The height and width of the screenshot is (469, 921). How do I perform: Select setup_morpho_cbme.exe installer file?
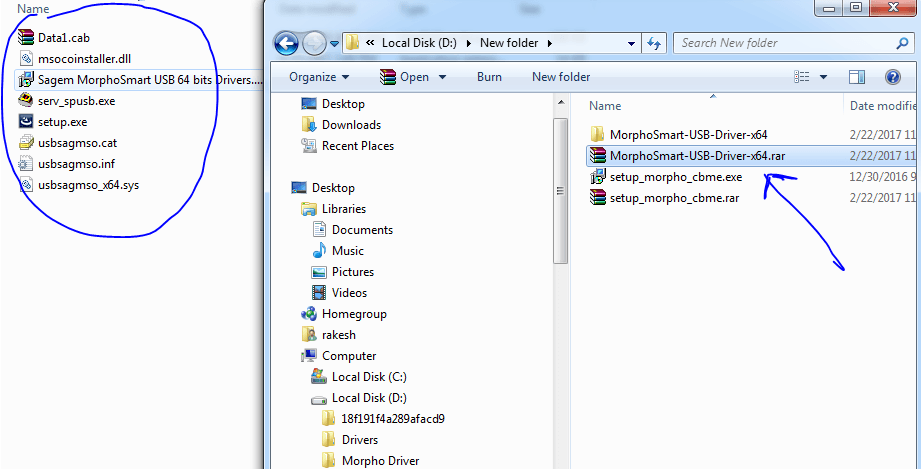(x=675, y=177)
